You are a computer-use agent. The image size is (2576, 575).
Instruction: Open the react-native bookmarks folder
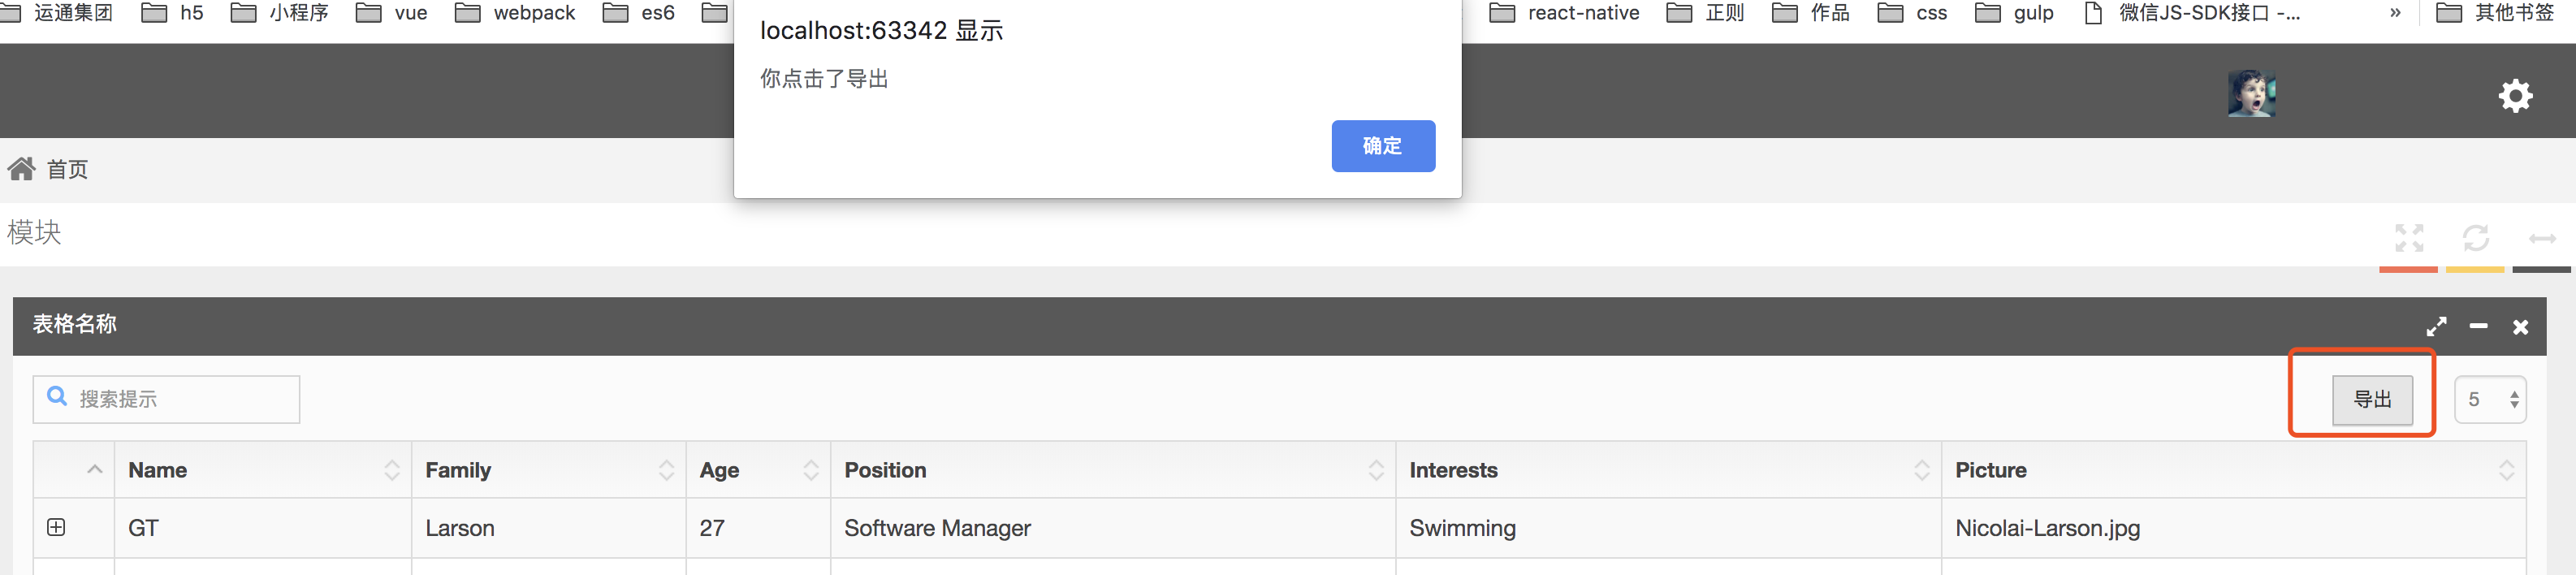pyautogui.click(x=1564, y=13)
